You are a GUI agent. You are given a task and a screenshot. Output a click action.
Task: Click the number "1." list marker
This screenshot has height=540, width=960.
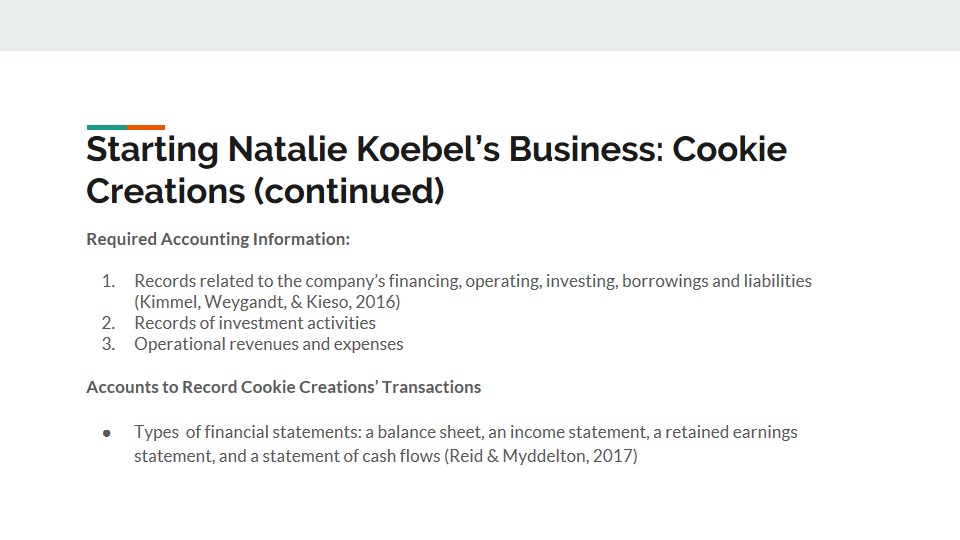(x=108, y=281)
